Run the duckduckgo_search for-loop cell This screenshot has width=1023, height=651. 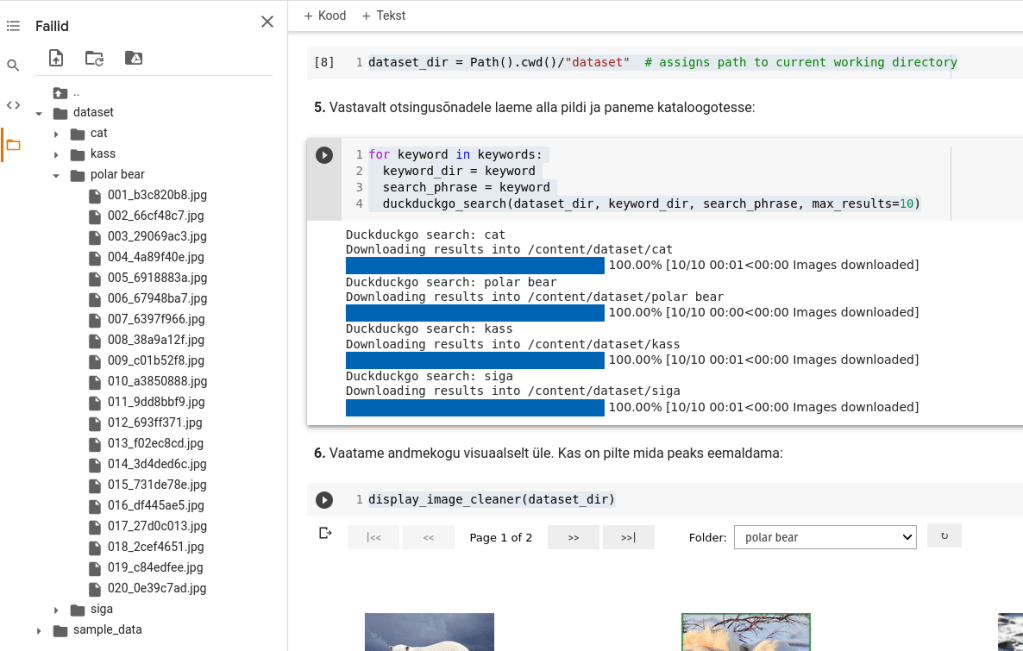[324, 155]
